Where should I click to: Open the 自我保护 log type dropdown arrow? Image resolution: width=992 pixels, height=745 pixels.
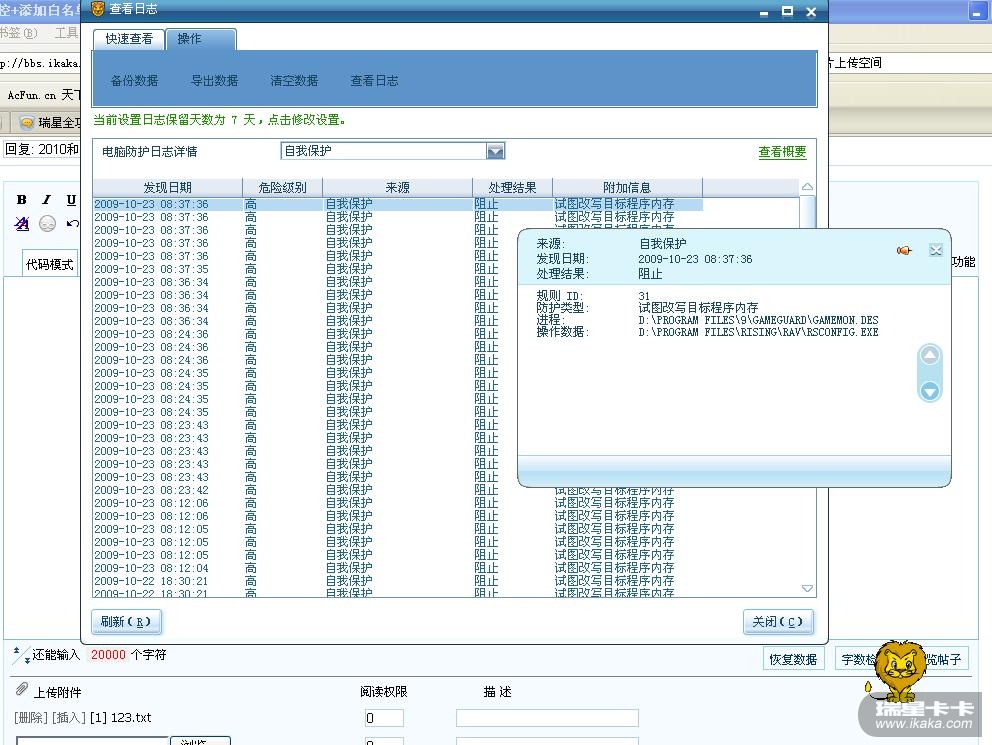pos(495,151)
